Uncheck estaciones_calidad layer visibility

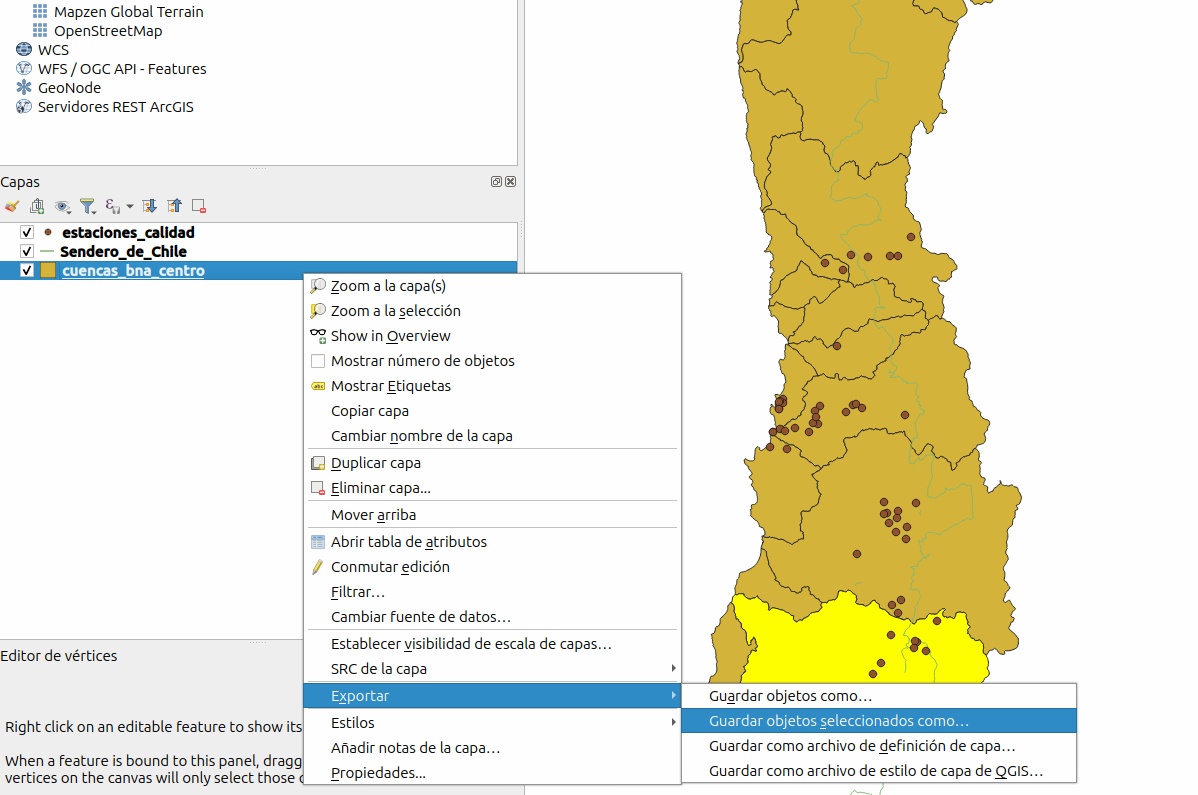(27, 232)
